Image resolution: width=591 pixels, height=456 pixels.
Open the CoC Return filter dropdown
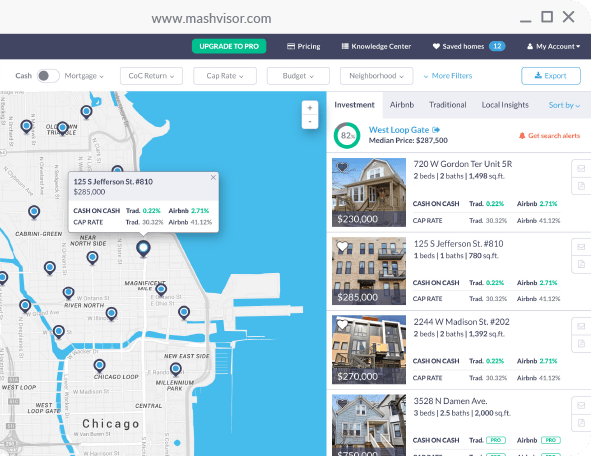151,76
